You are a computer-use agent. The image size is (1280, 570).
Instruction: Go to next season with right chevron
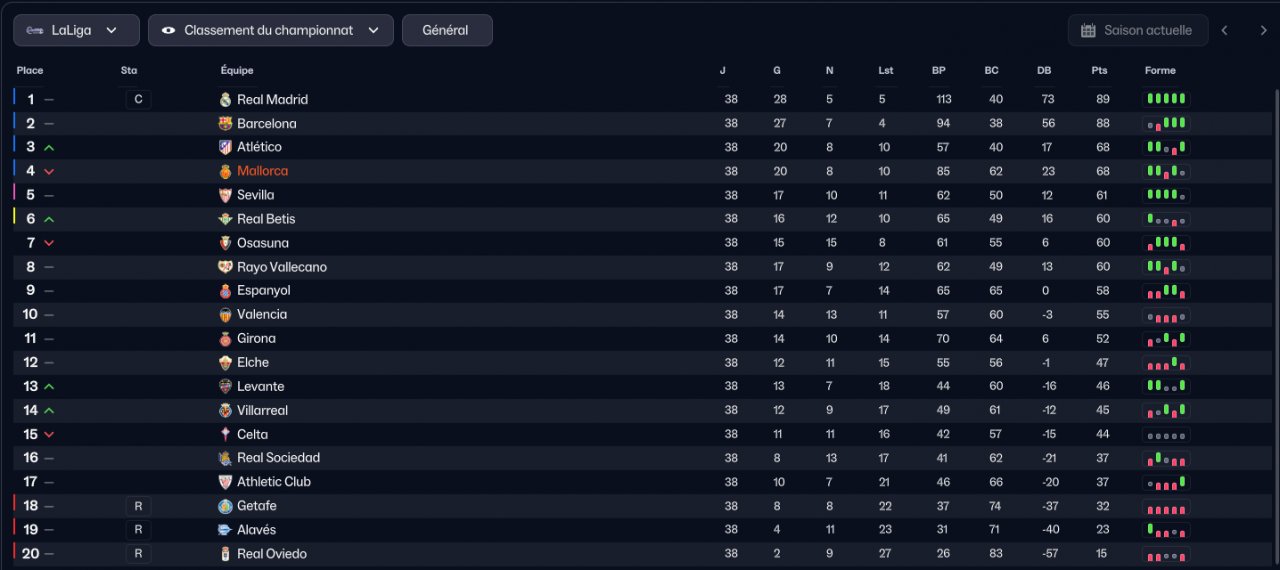1263,31
